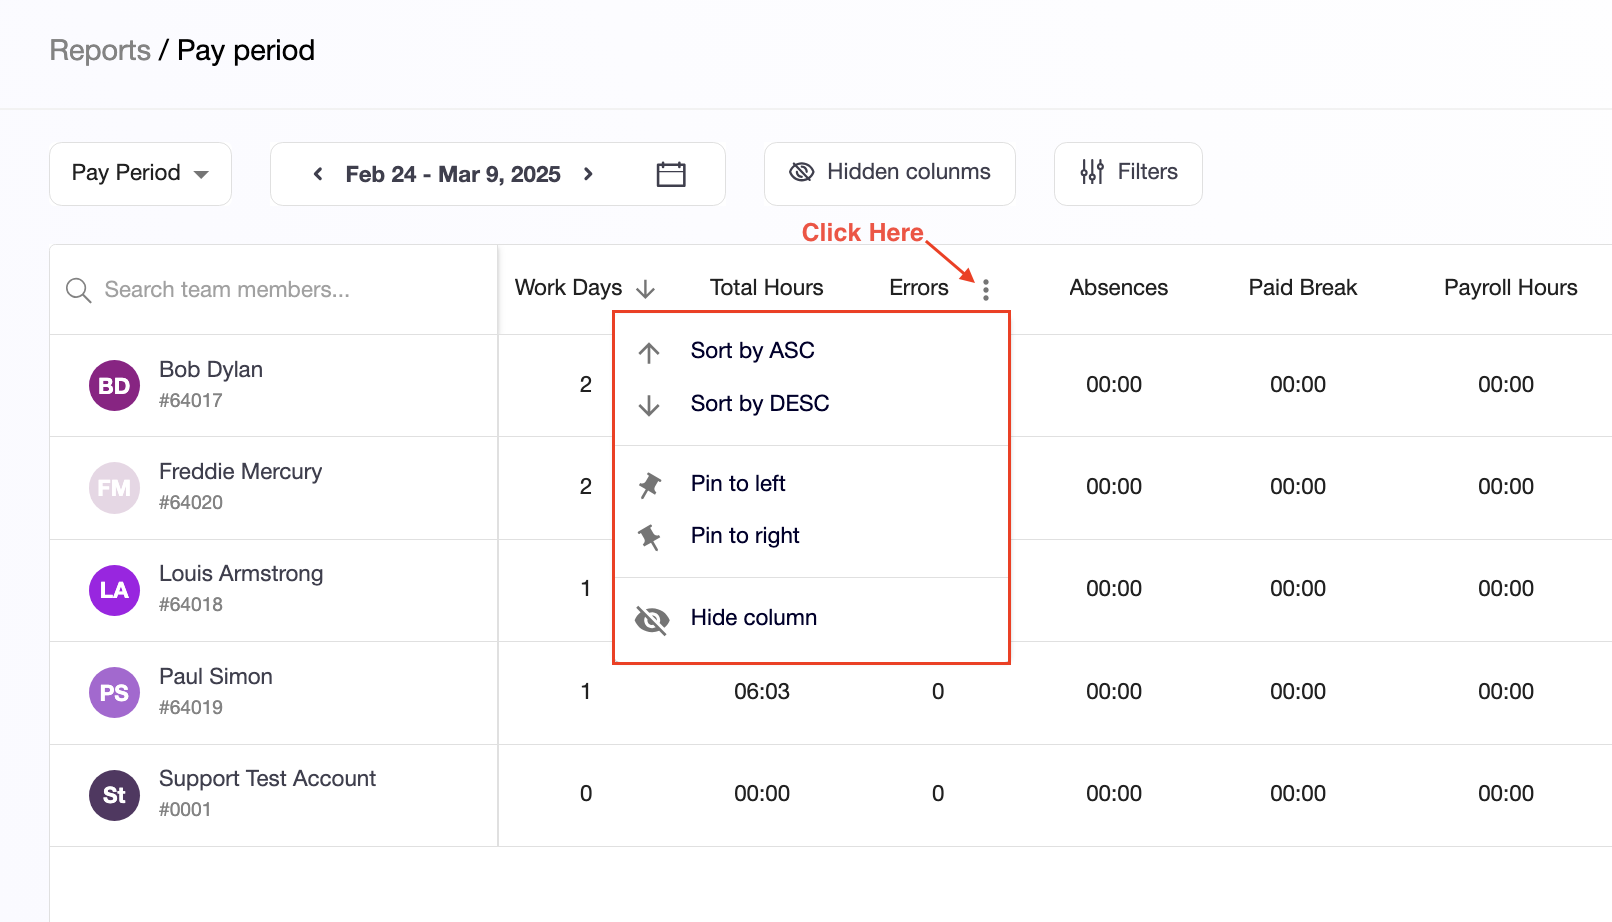Open the Filters button
1612x922 pixels.
[1128, 174]
